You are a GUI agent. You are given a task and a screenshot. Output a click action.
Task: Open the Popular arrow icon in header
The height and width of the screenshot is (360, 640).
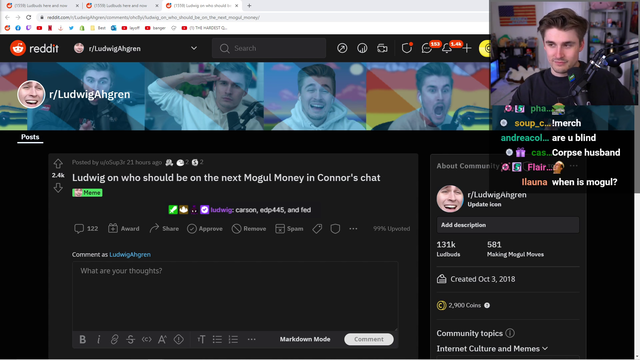[x=342, y=48]
